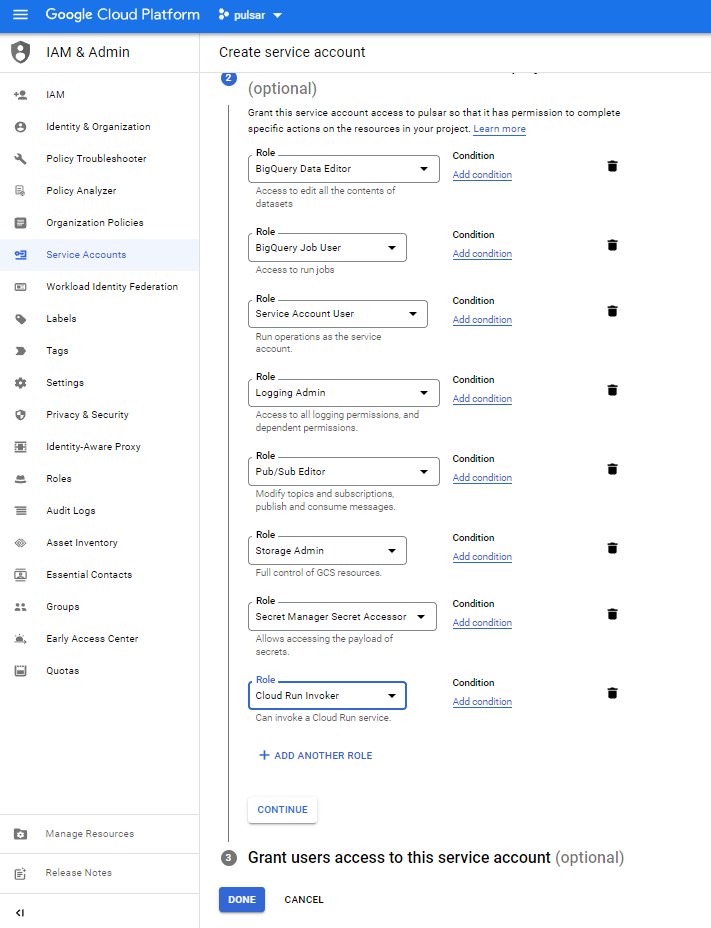This screenshot has width=711, height=928.
Task: Click ADD ANOTHER ROLE
Action: point(316,755)
